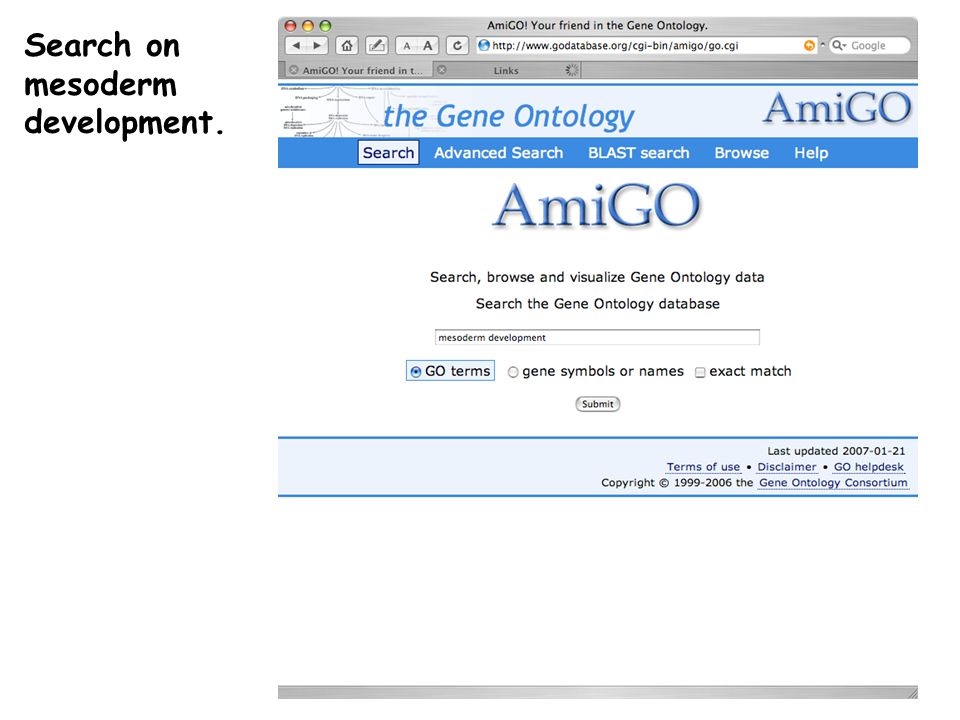The width and height of the screenshot is (960, 720).
Task: Click the URL address bar
Action: point(646,45)
